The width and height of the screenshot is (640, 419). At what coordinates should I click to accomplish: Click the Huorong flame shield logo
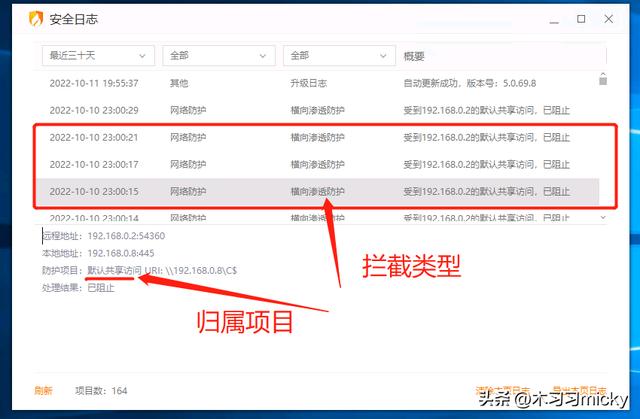pyautogui.click(x=36, y=19)
